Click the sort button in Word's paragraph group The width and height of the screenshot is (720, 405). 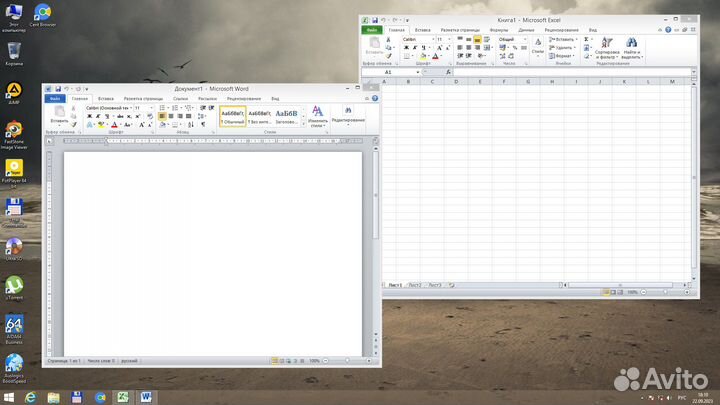click(191, 124)
